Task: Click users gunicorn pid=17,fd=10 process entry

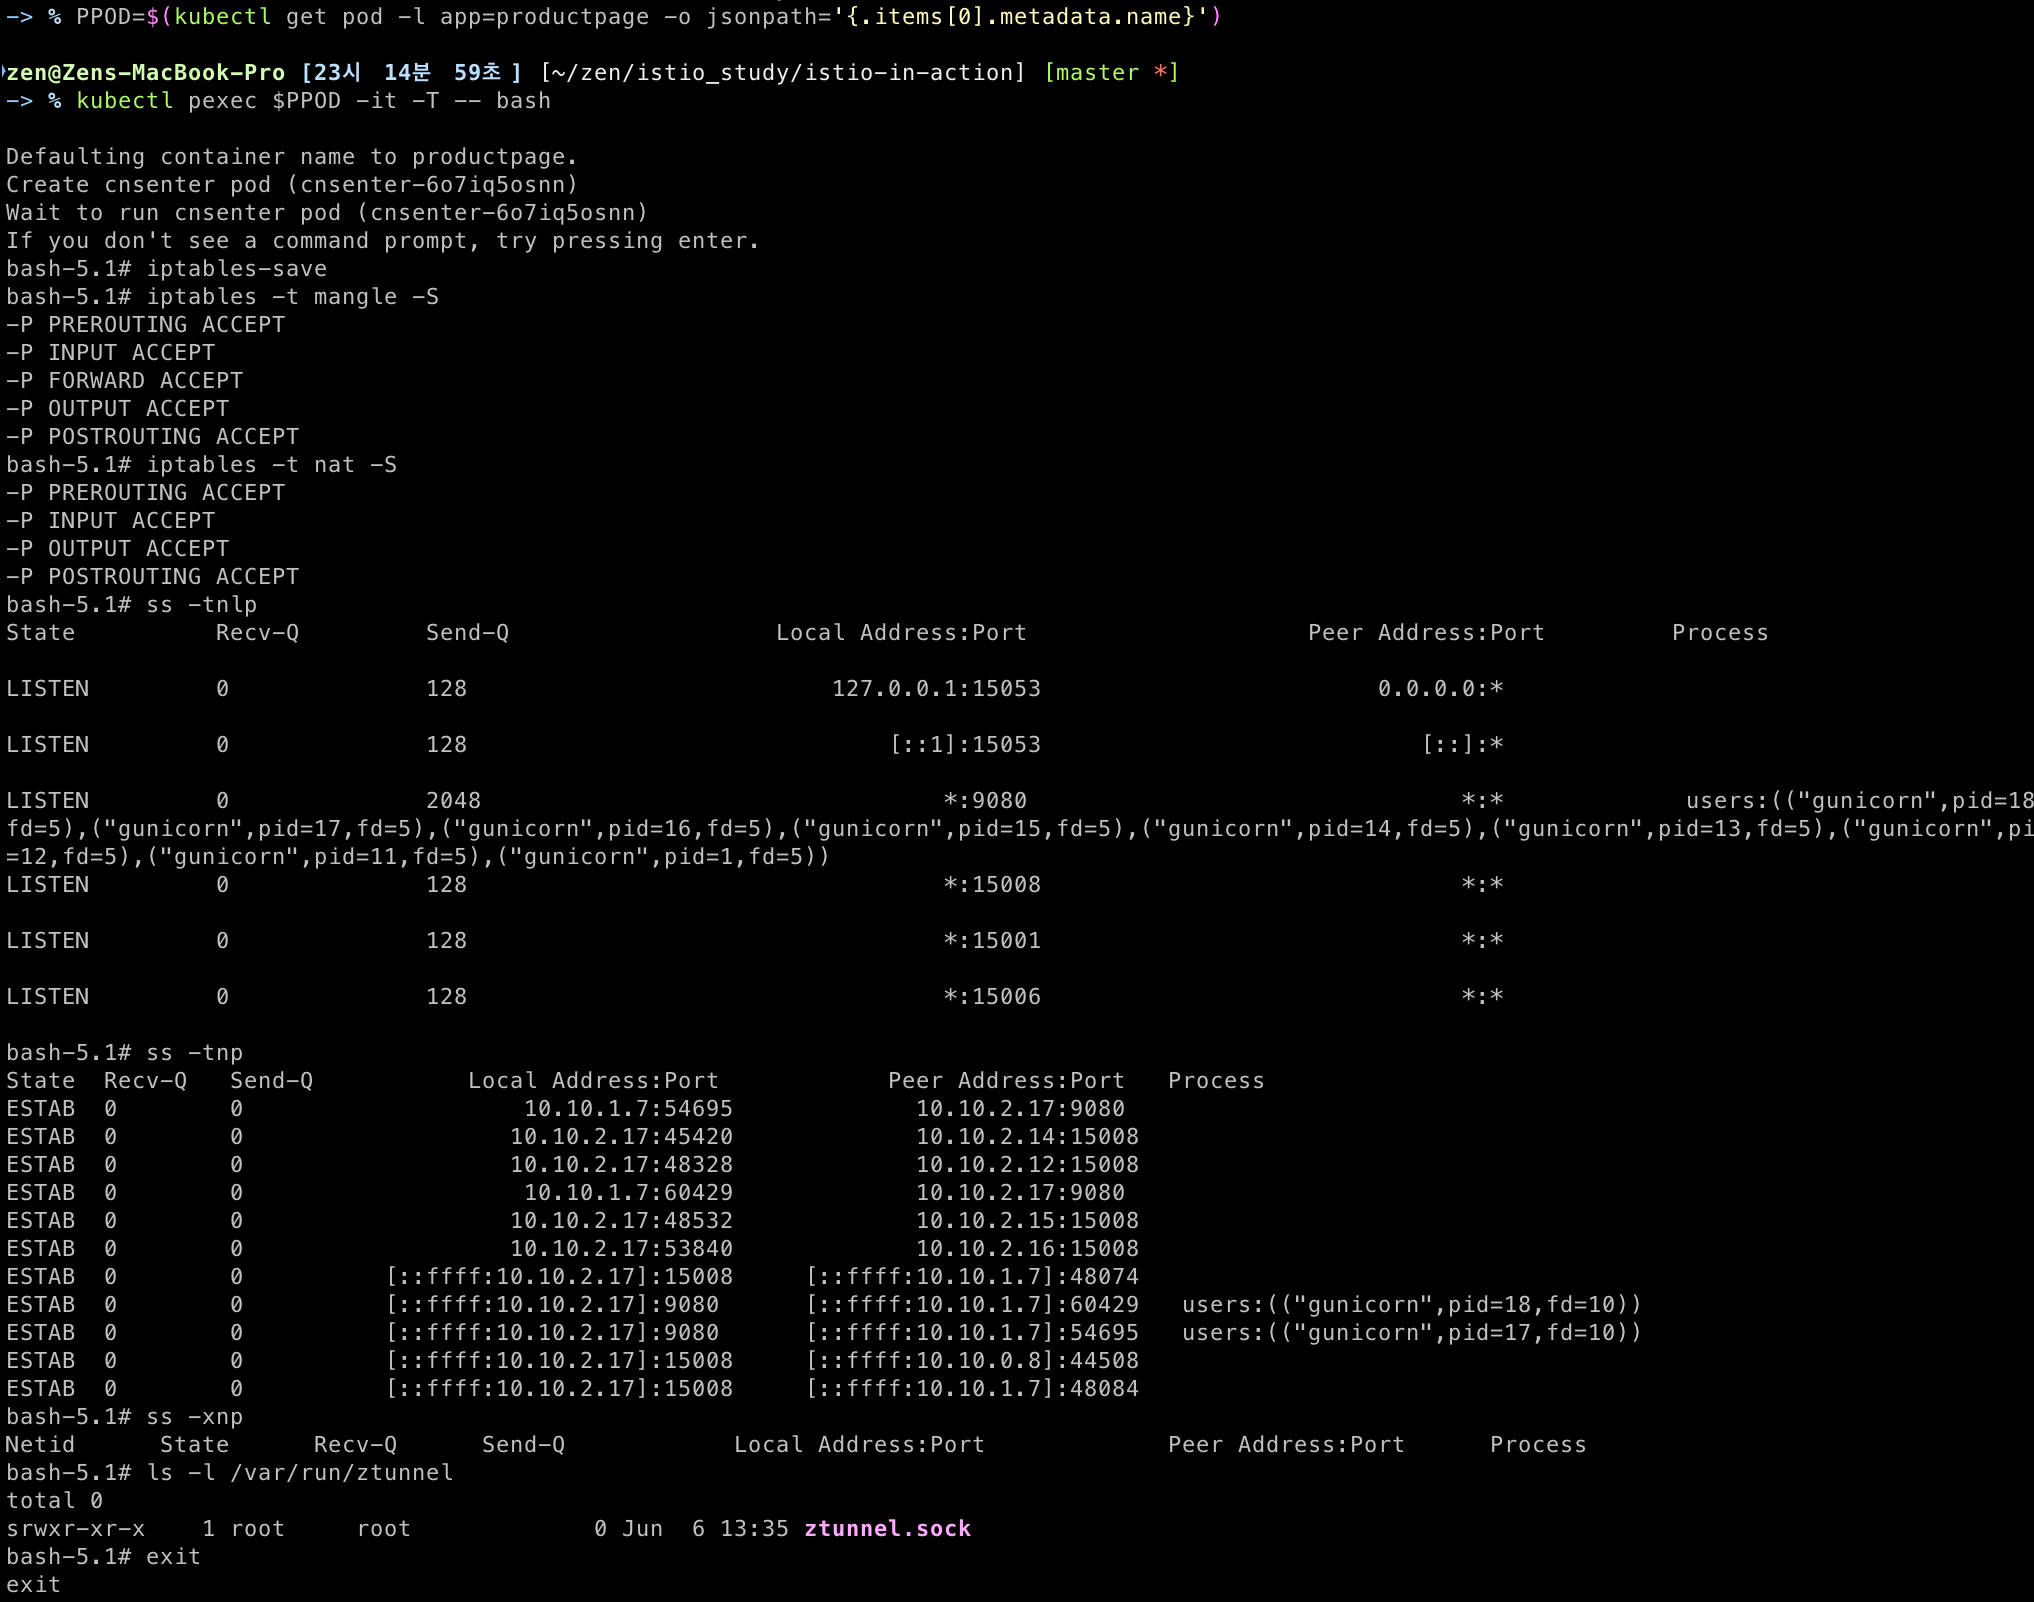Action: click(1412, 1333)
